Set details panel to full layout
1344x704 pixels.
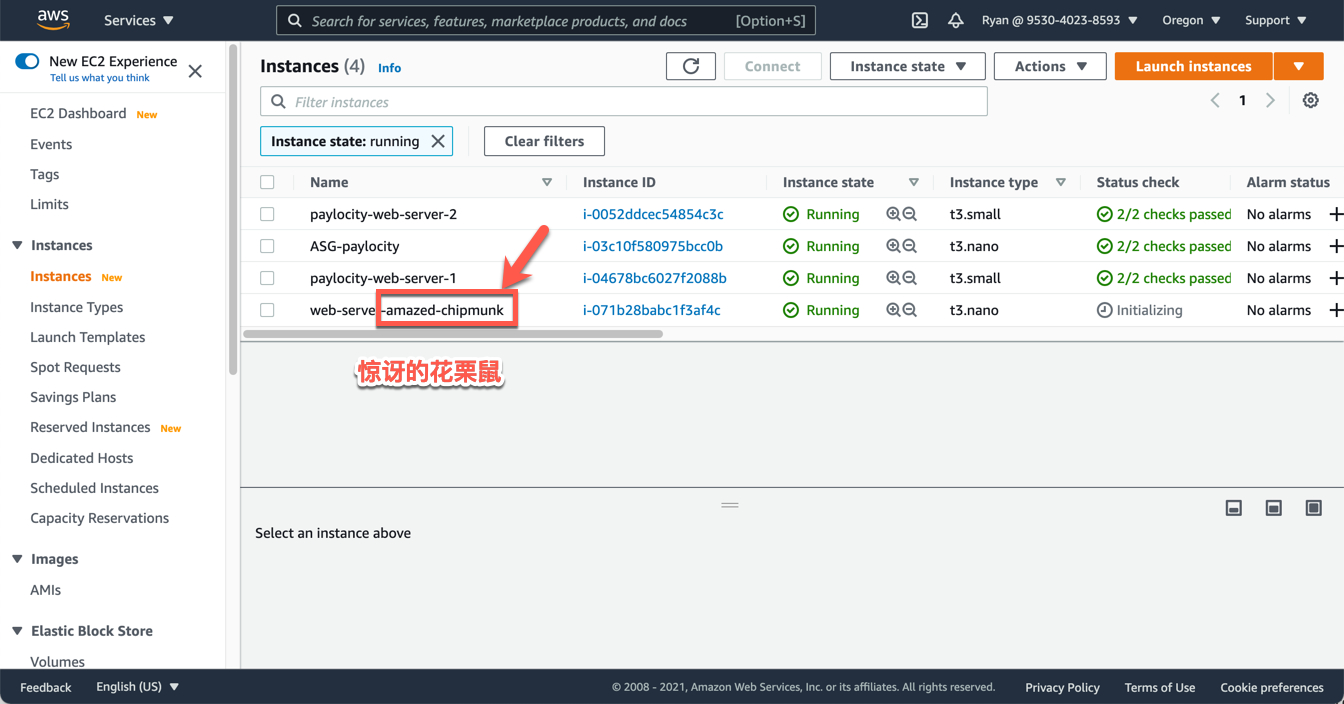(1314, 508)
